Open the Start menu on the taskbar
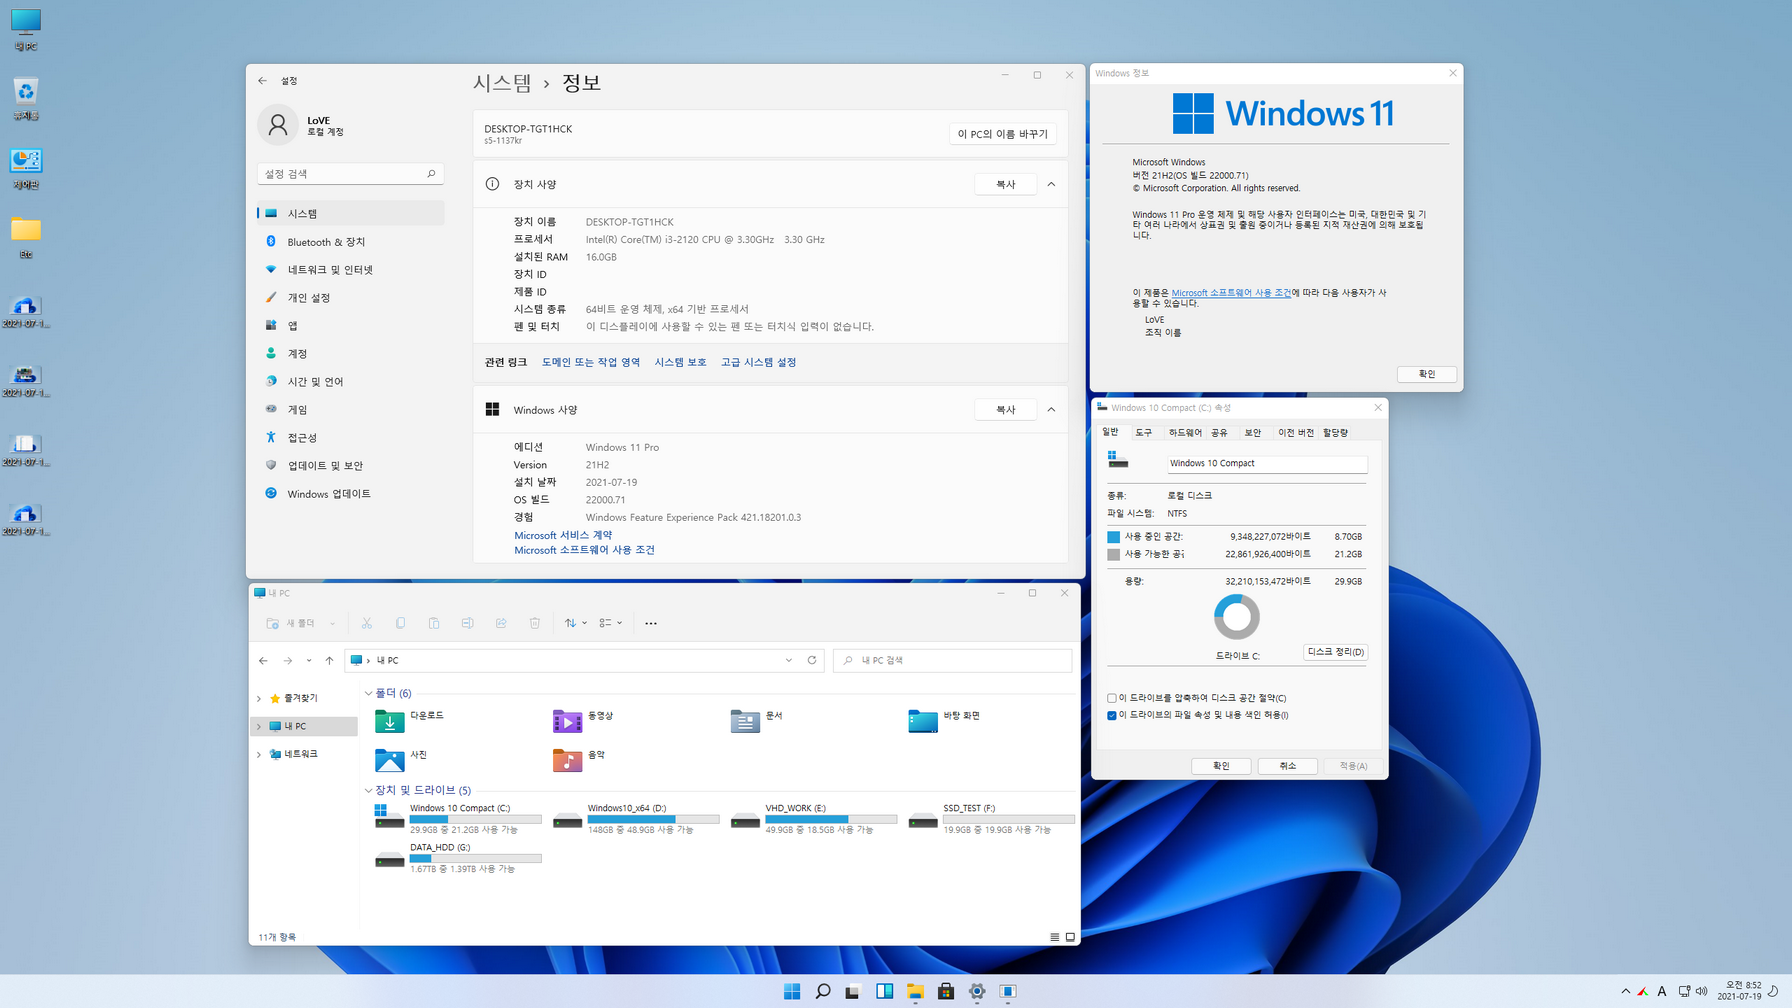The width and height of the screenshot is (1792, 1008). 792,991
